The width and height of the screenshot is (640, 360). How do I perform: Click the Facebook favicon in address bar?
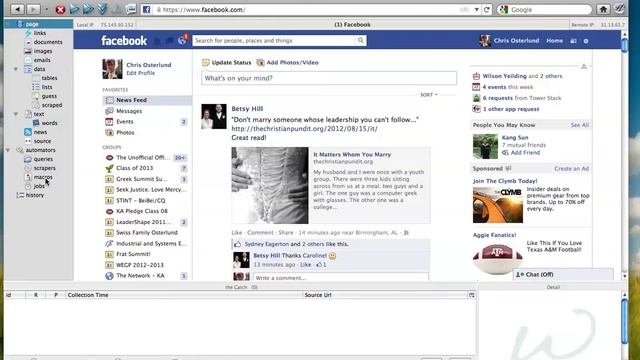pos(146,9)
